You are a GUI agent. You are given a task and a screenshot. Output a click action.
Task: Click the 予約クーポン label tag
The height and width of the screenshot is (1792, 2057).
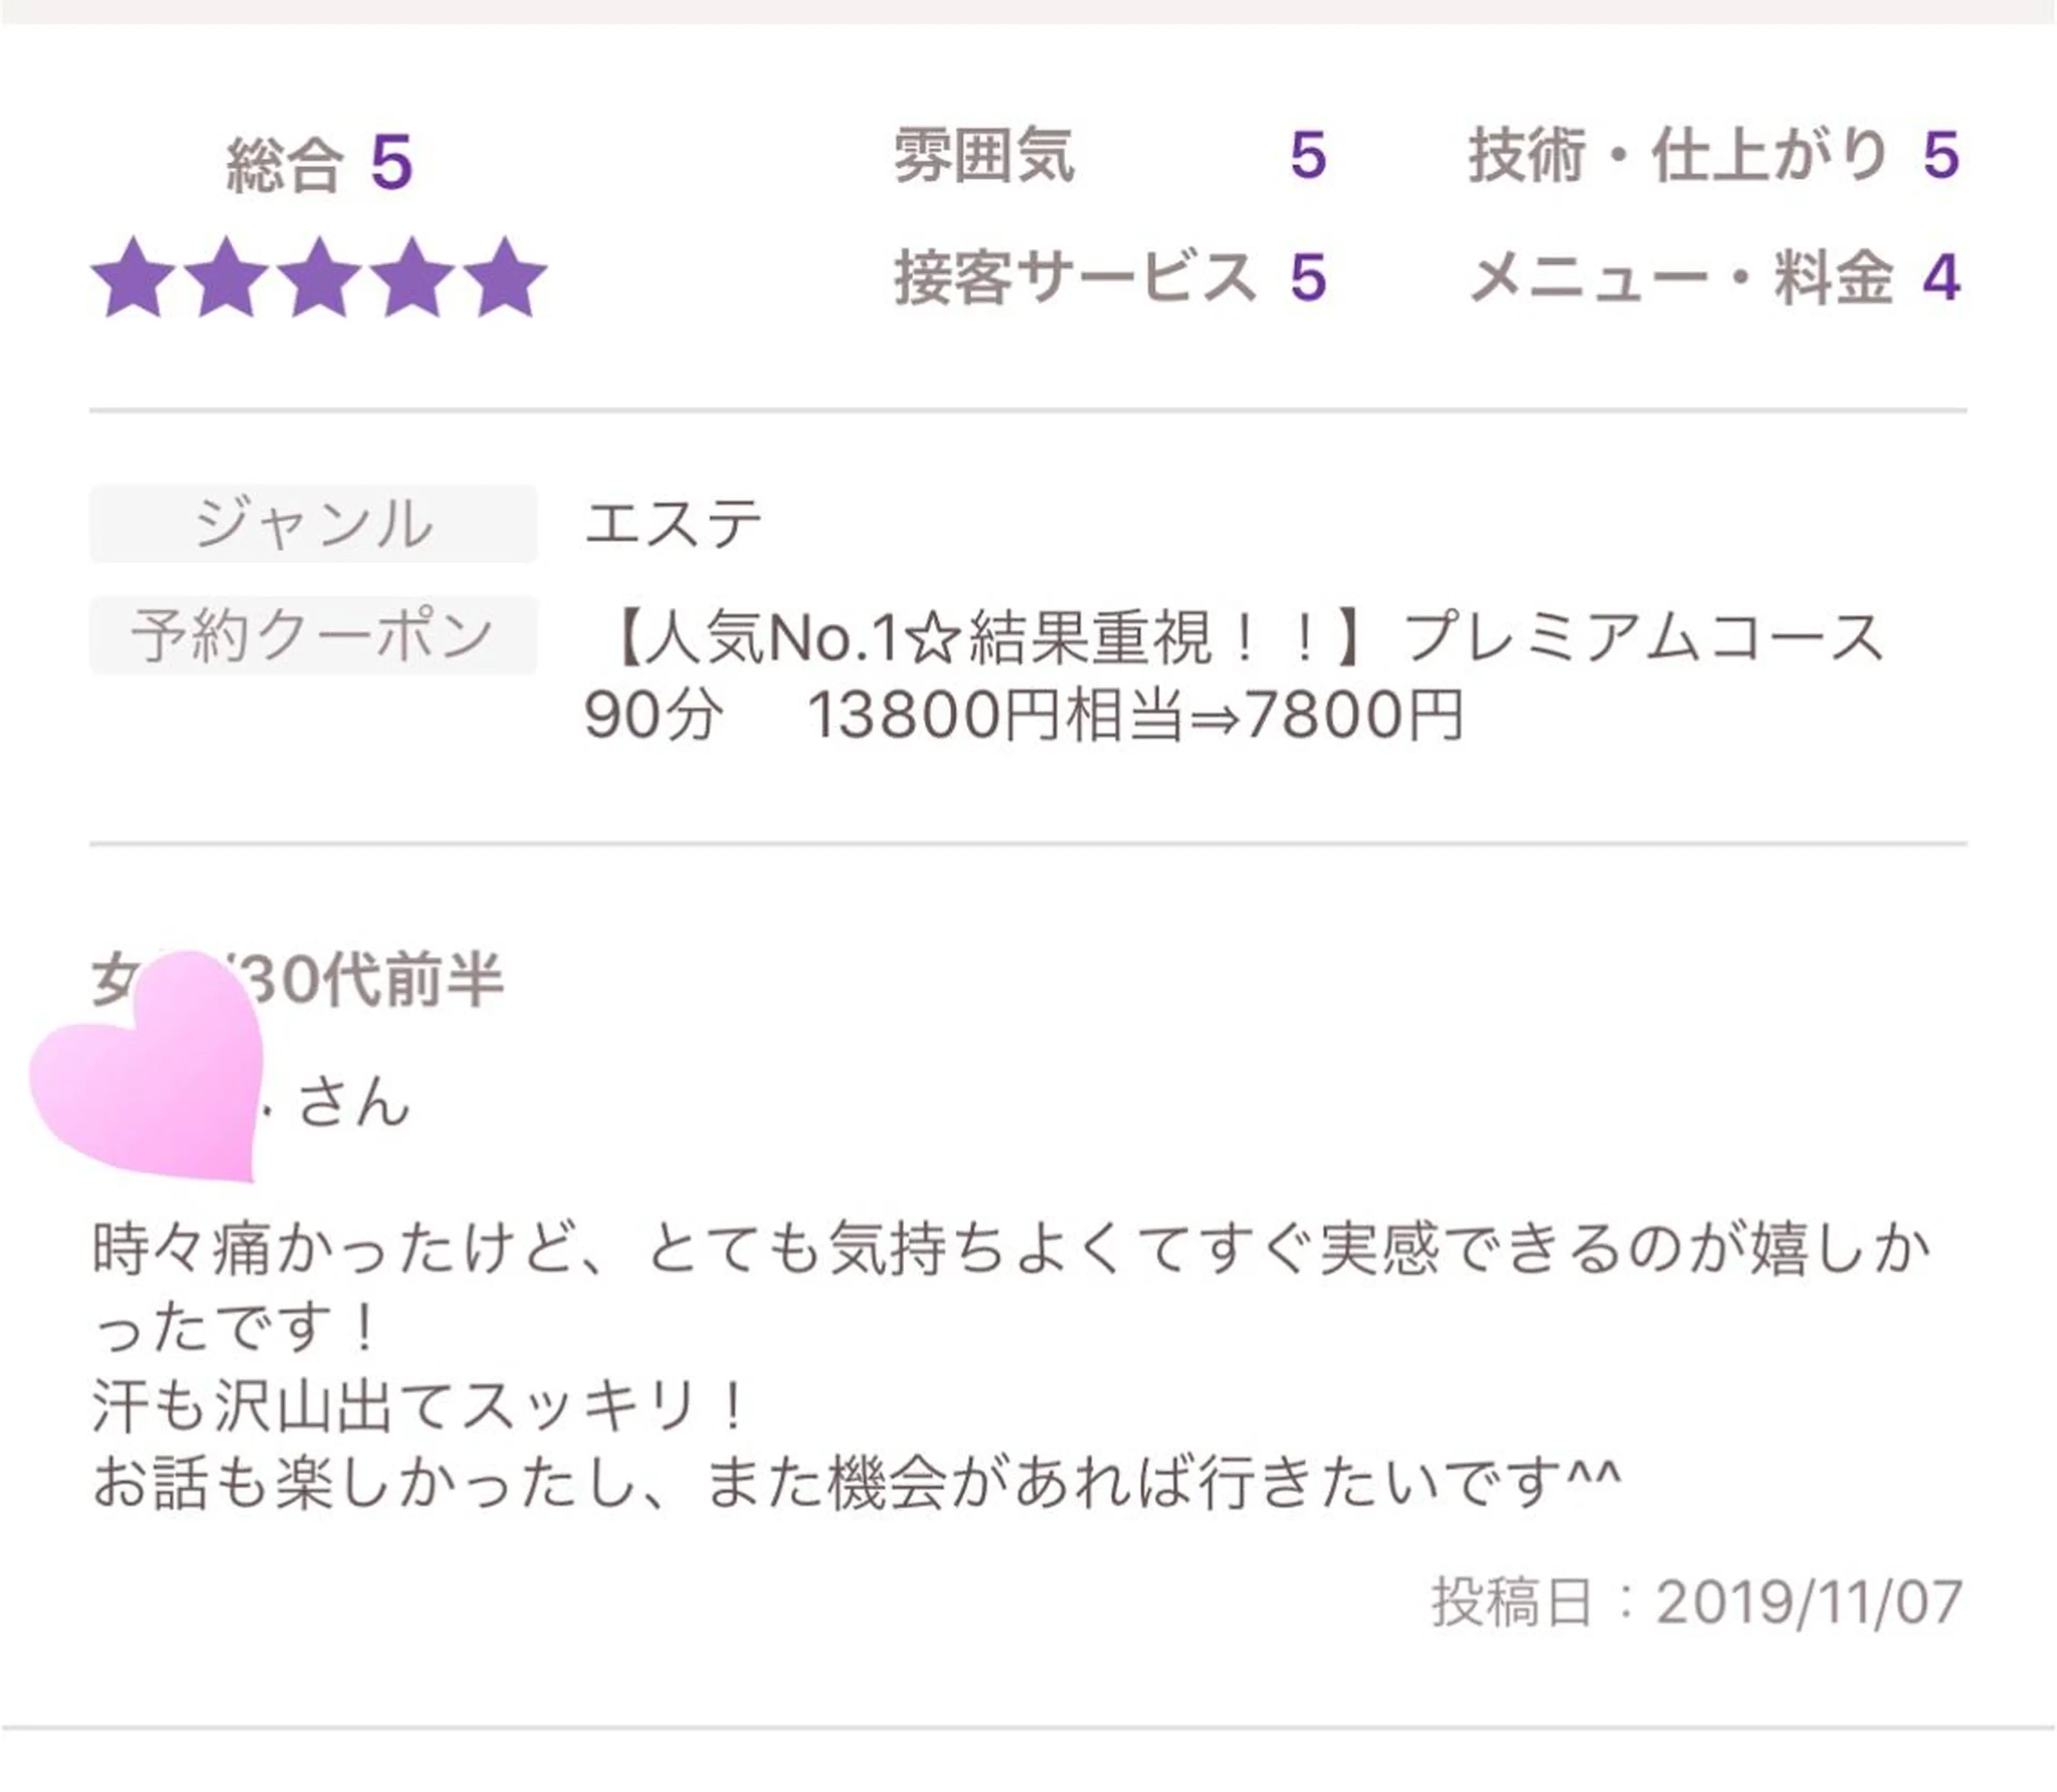click(313, 636)
